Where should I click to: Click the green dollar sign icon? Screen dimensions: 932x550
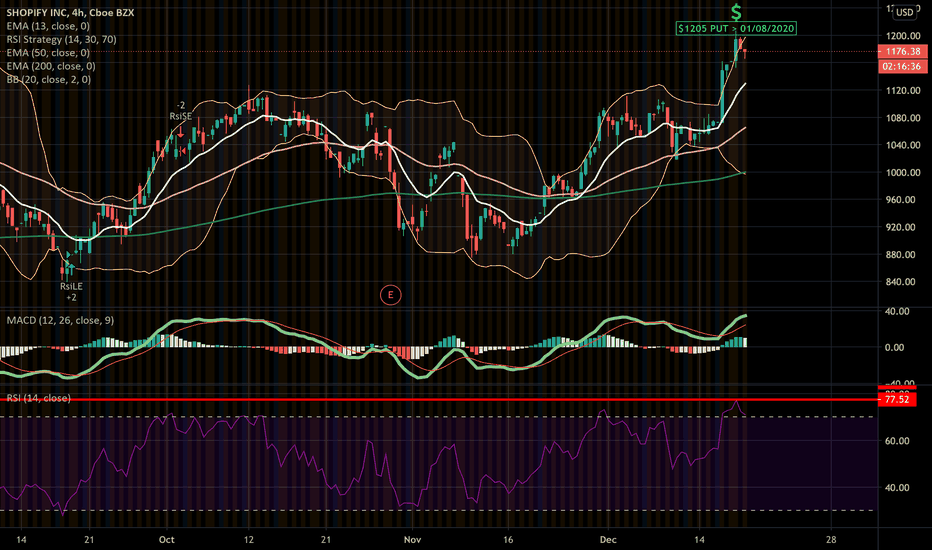[x=736, y=12]
